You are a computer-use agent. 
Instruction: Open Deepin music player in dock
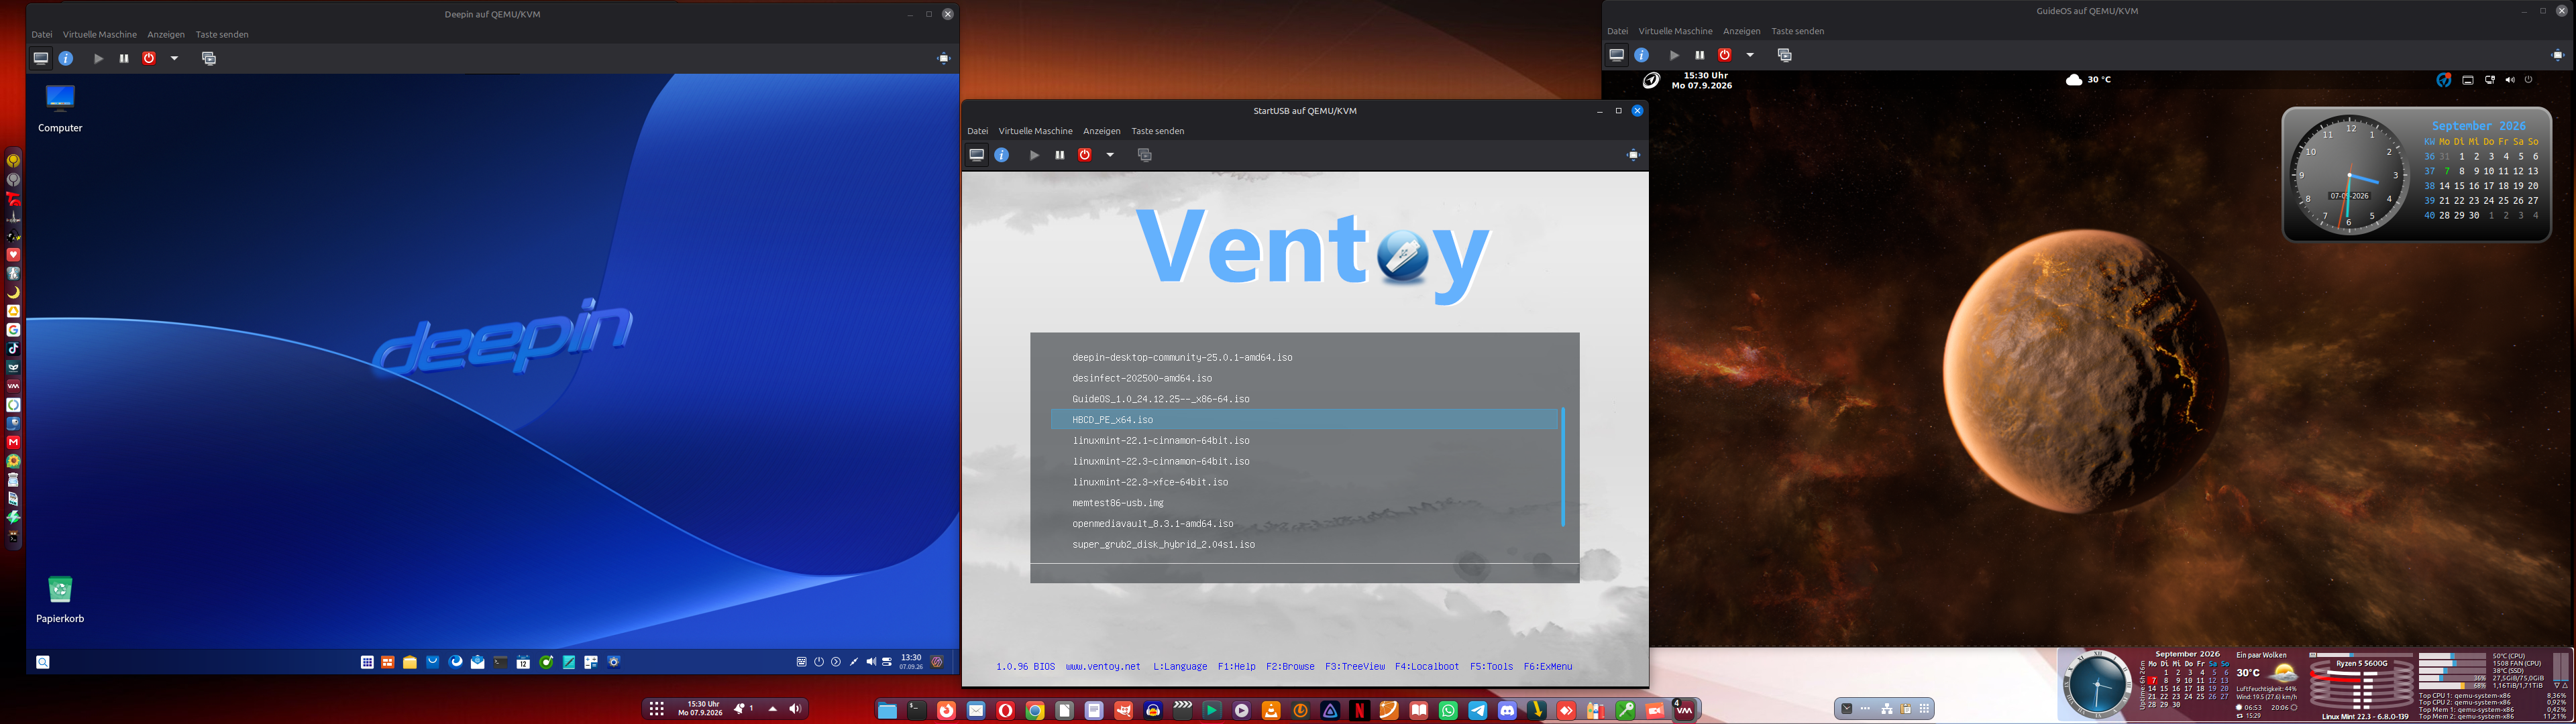coord(546,662)
